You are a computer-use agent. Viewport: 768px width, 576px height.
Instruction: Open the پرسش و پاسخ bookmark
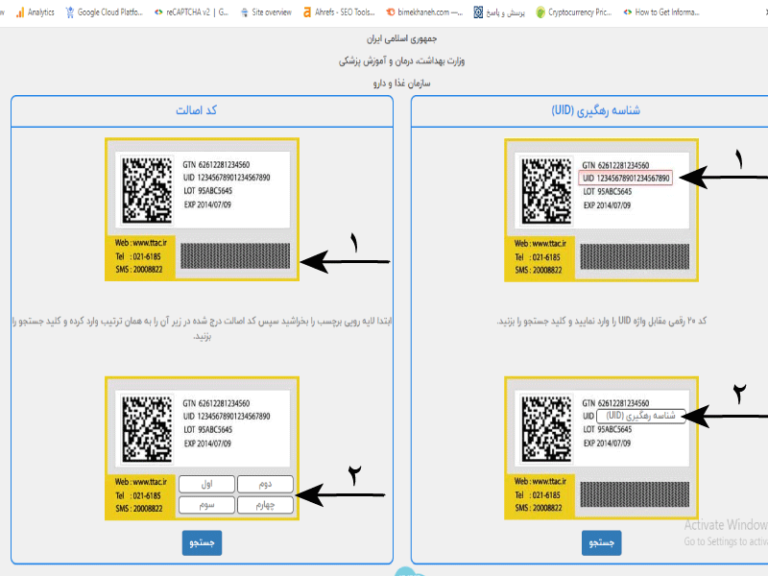(500, 12)
